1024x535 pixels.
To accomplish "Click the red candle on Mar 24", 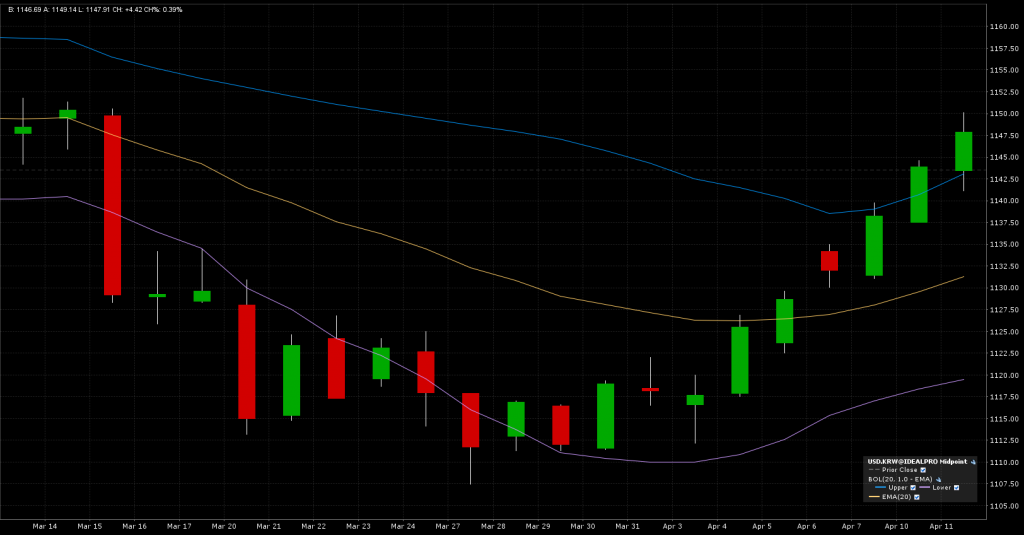I will coord(426,372).
